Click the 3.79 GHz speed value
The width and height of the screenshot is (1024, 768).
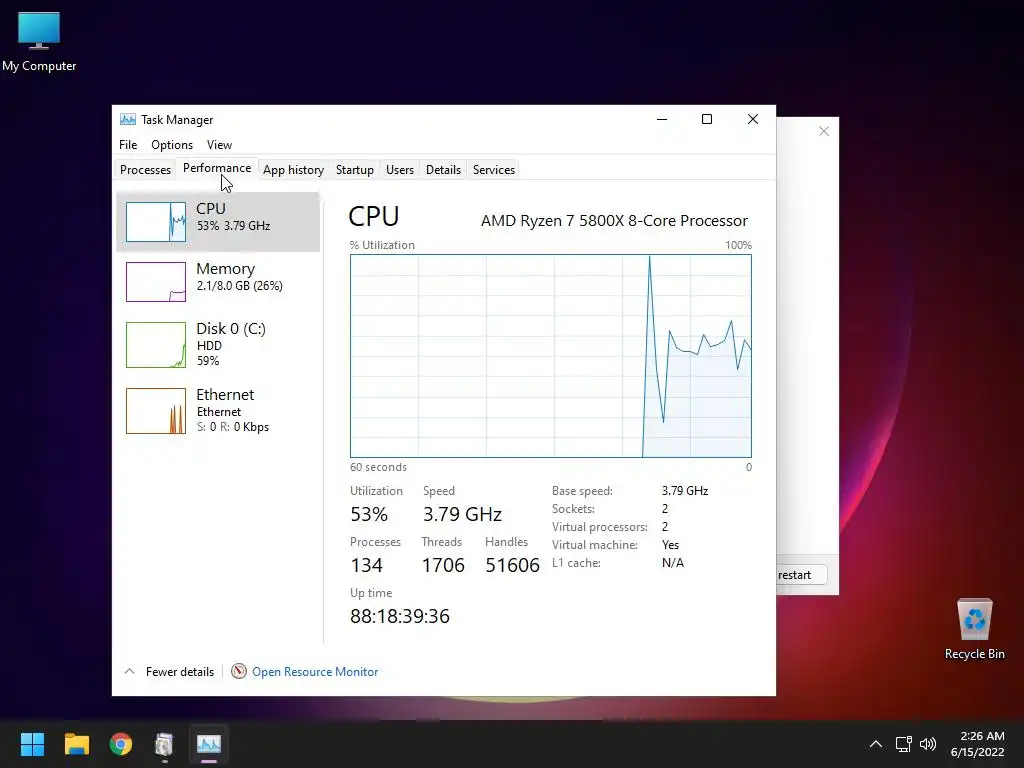pos(462,515)
